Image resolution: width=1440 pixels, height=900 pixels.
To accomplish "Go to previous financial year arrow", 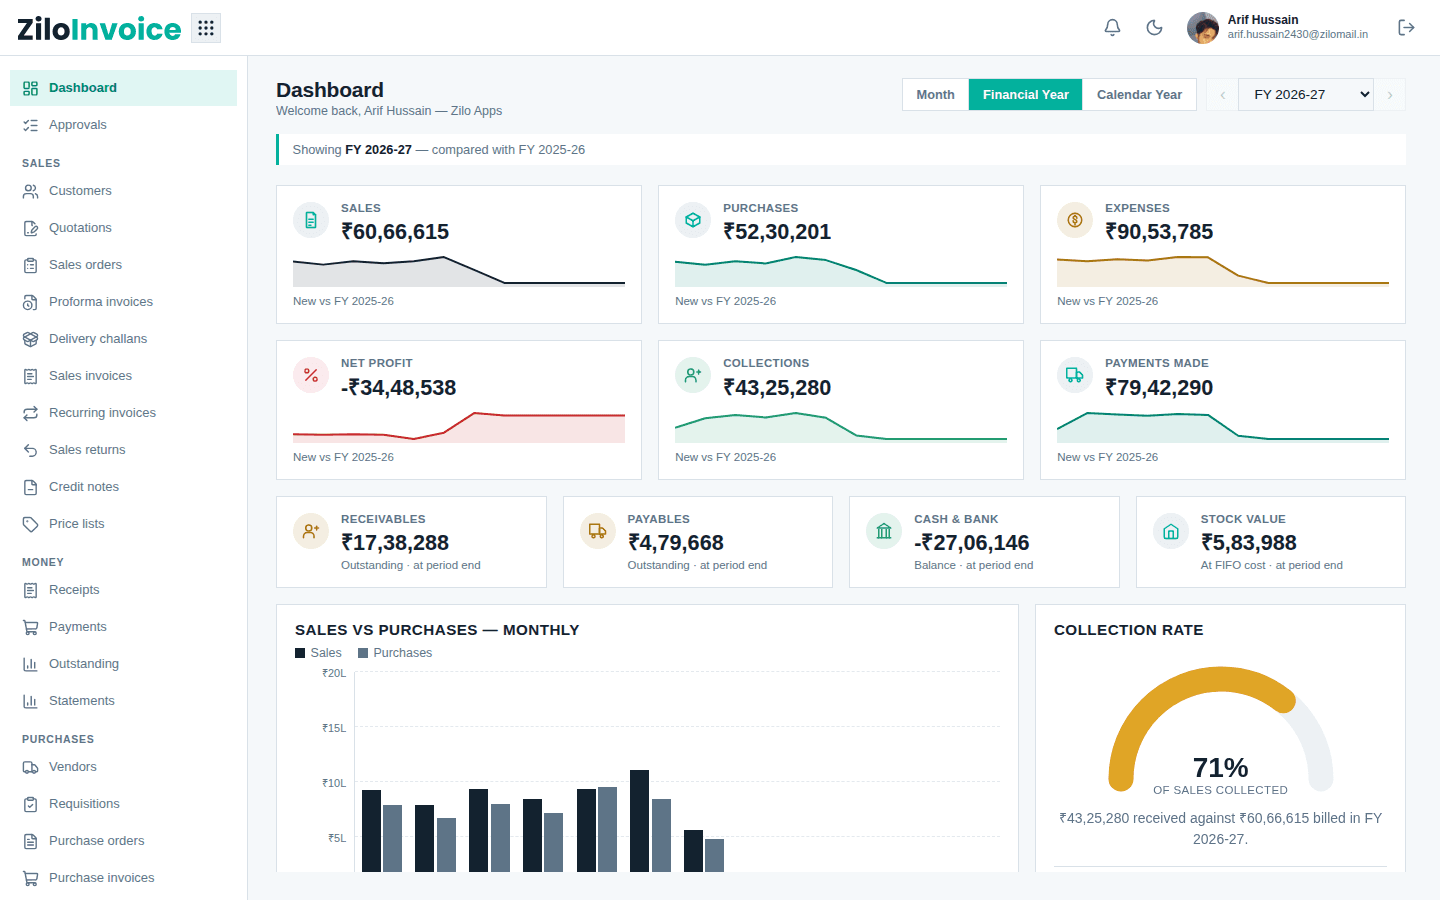I will [1222, 94].
